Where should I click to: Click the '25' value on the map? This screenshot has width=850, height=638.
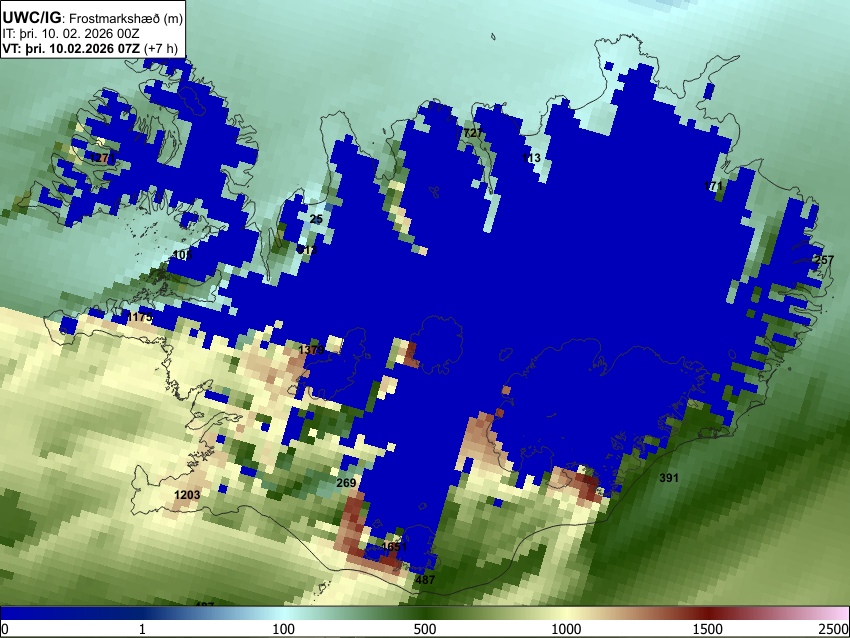coord(316,219)
